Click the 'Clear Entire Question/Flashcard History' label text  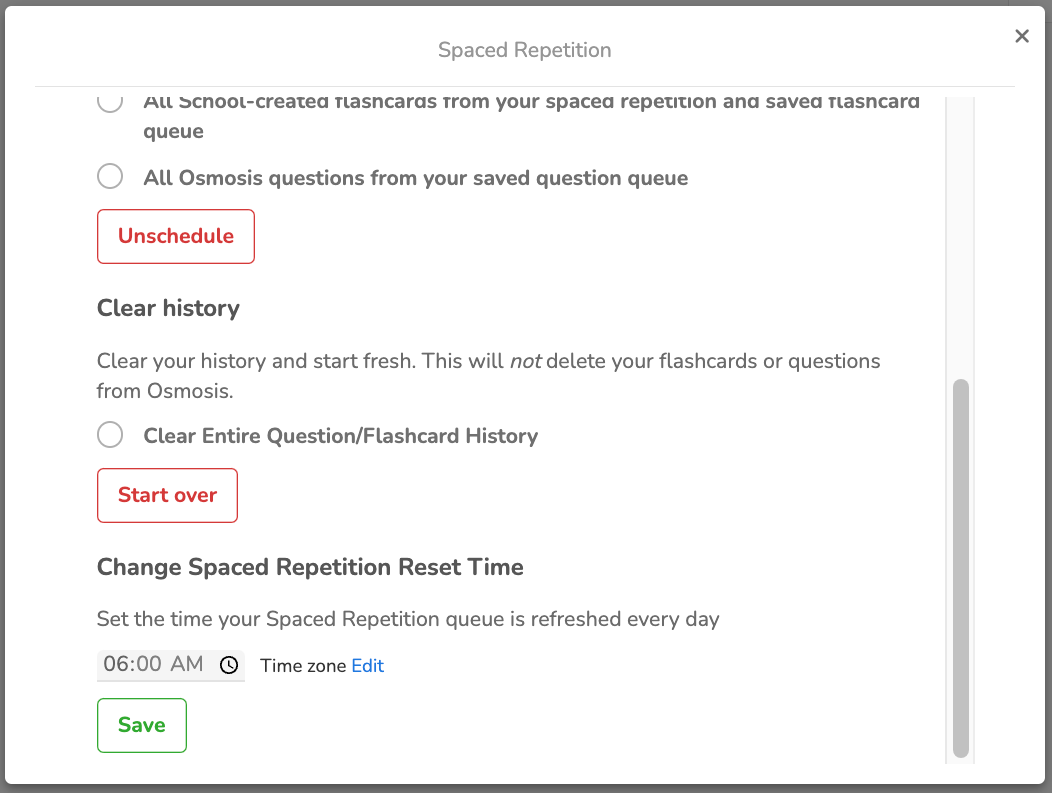click(340, 436)
